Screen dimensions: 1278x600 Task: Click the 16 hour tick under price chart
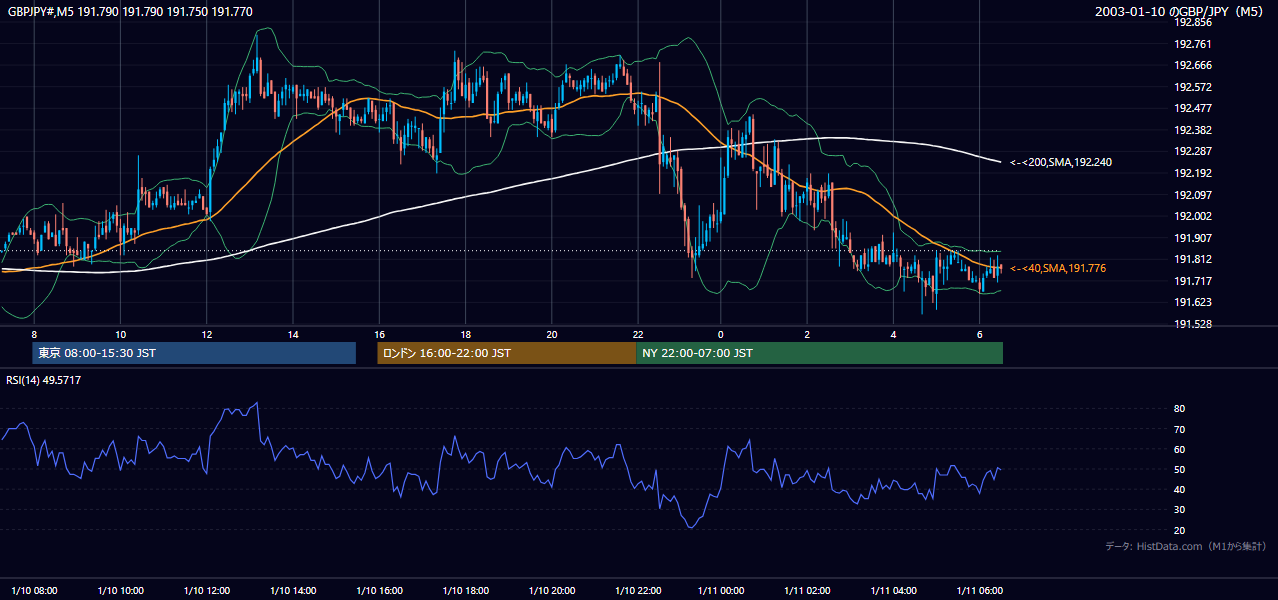[x=379, y=334]
